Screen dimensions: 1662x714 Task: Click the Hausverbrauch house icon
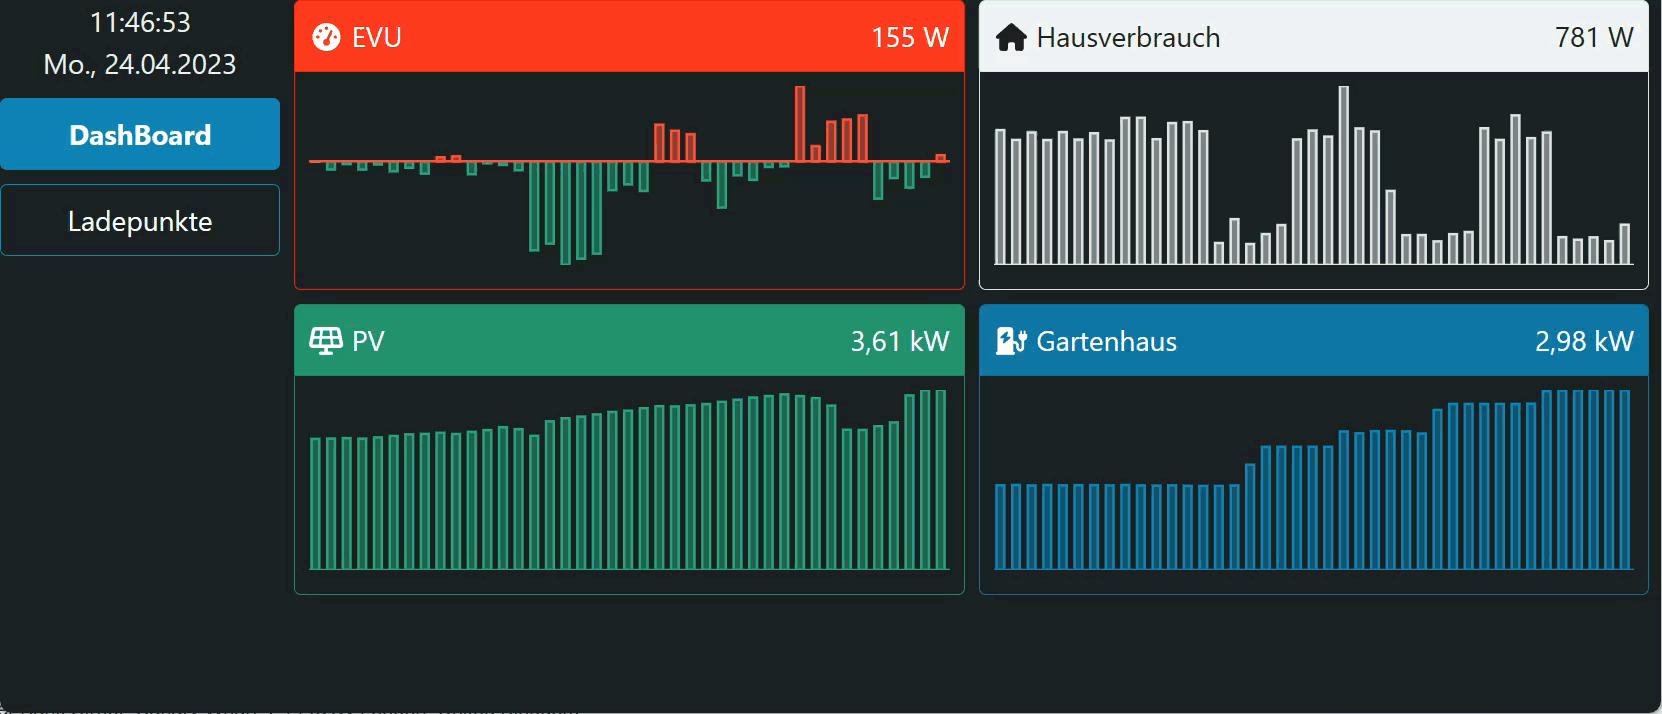pos(1011,38)
